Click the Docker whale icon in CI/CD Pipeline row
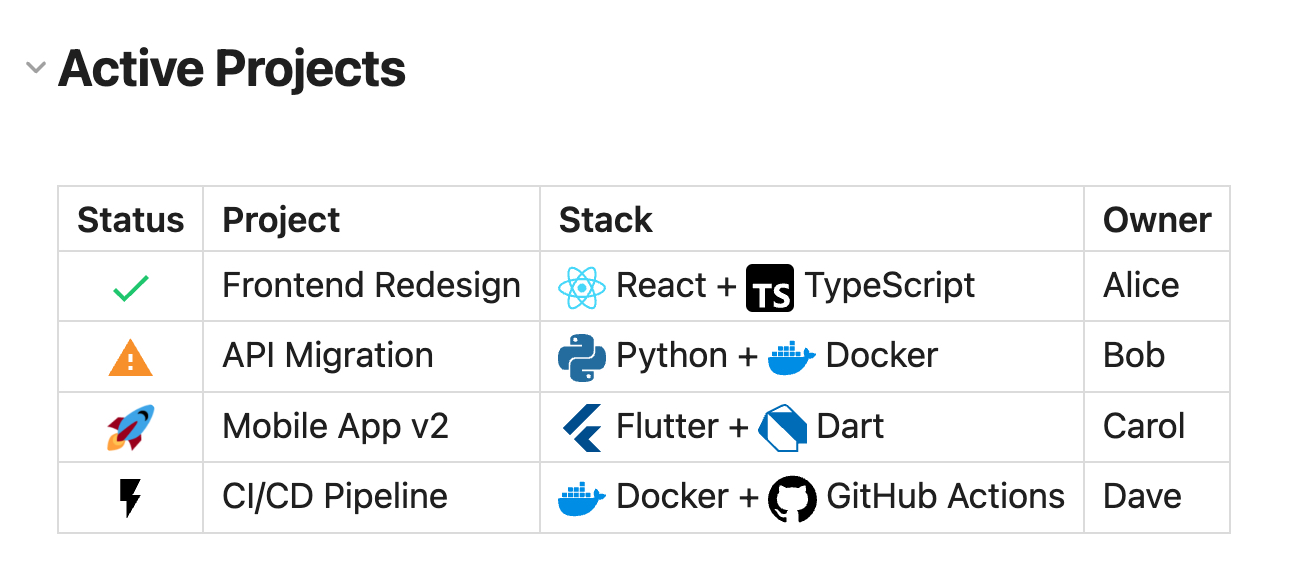Screen dimensions: 1303x576 [x=582, y=498]
